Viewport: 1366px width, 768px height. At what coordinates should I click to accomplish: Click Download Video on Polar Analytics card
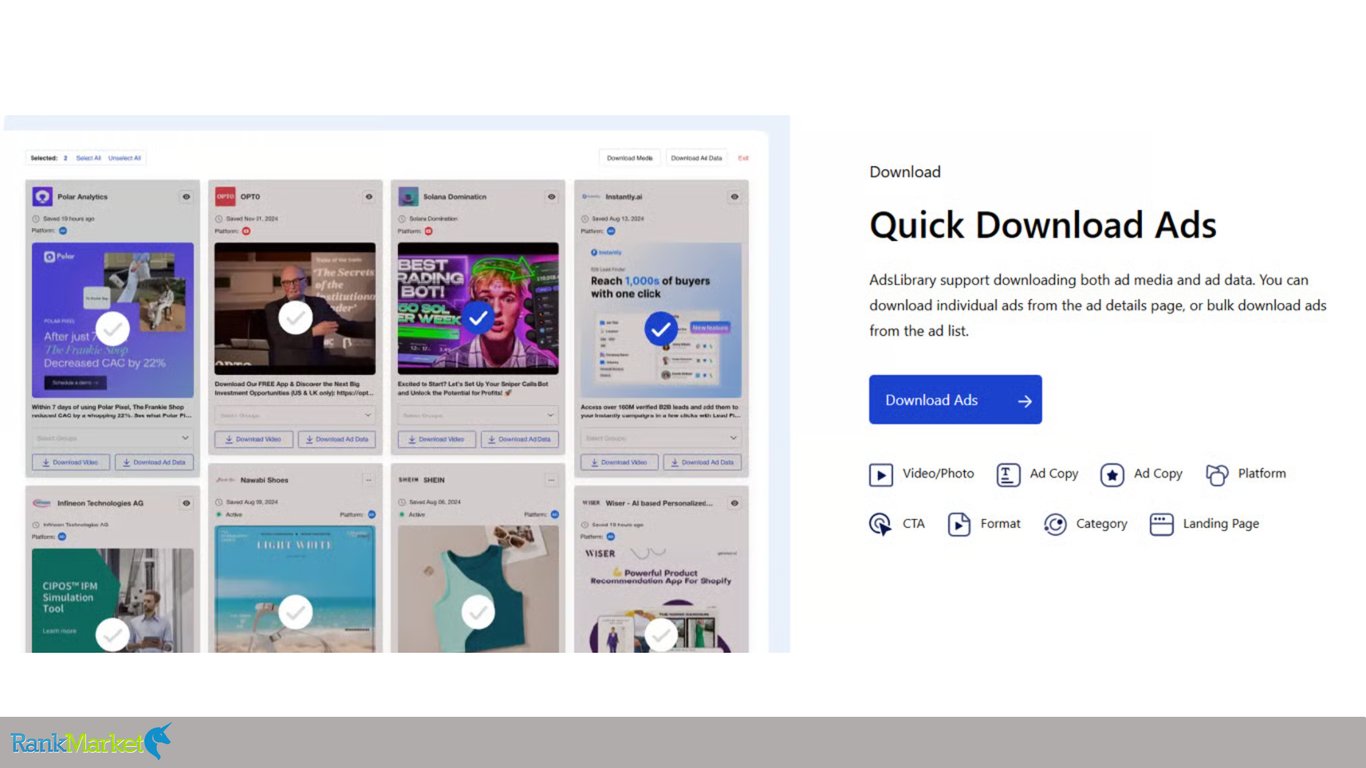[x=71, y=462]
